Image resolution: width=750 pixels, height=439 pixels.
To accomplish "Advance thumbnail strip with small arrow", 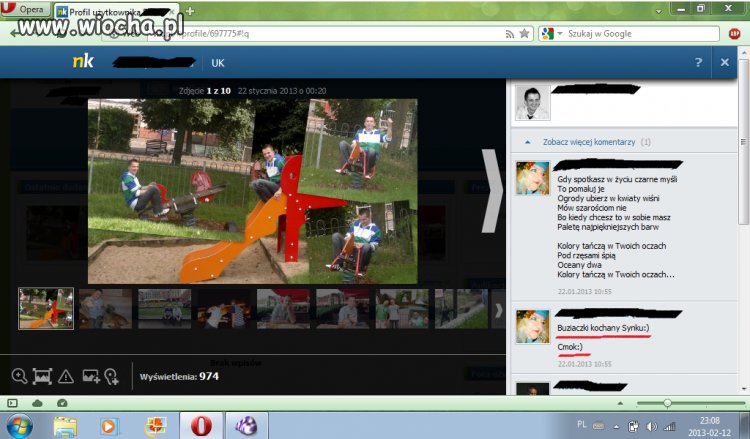I will (x=498, y=310).
